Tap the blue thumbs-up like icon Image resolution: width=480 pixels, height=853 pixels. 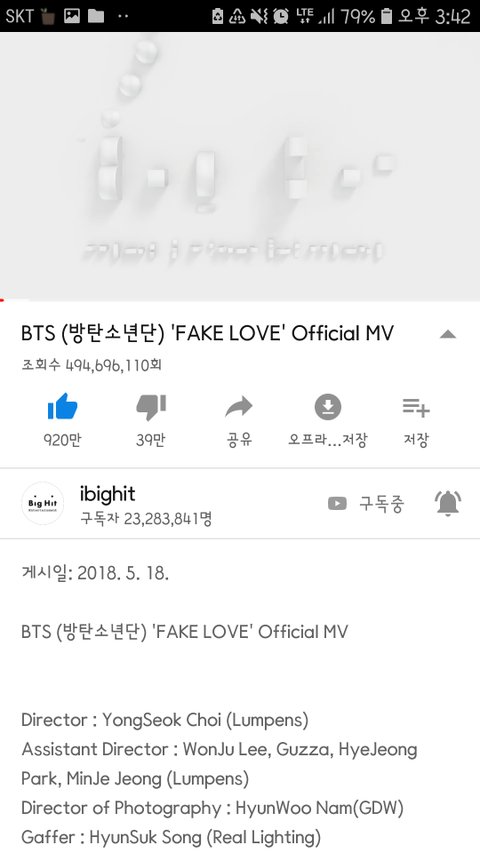coord(63,406)
